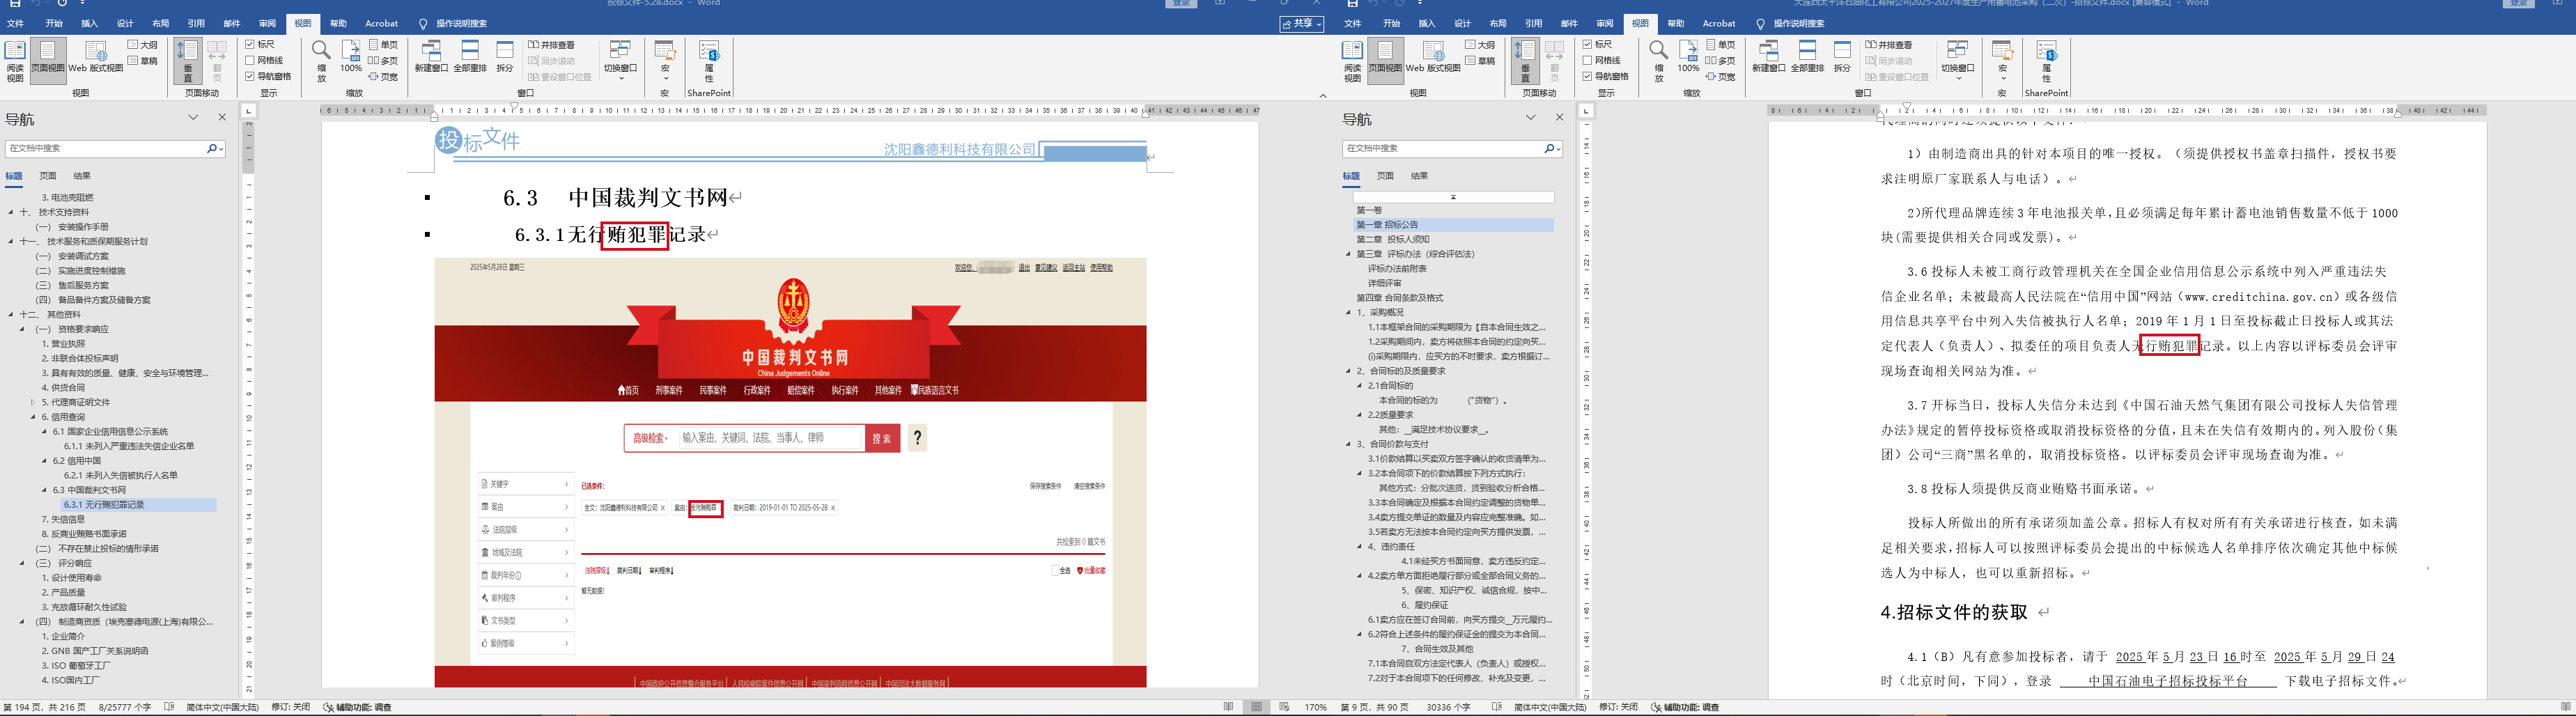The height and width of the screenshot is (716, 2576).
Task: Jump to '第四章 合同条款及格式' in right navigation
Action: 1400,298
